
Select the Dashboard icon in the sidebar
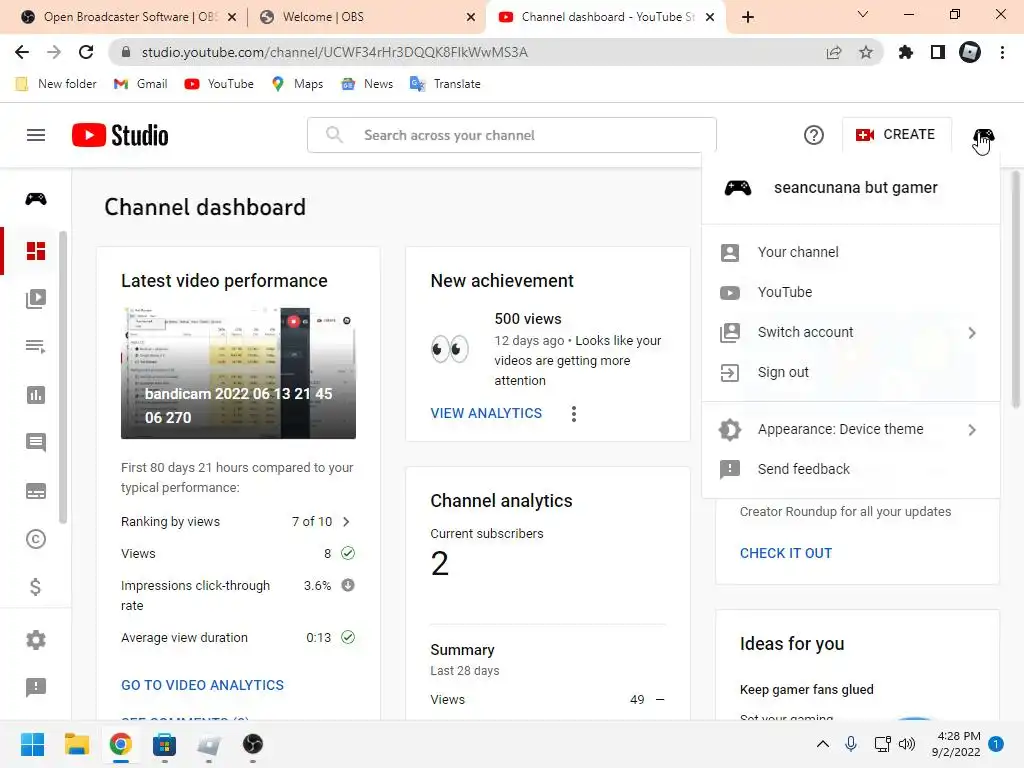[x=36, y=251]
